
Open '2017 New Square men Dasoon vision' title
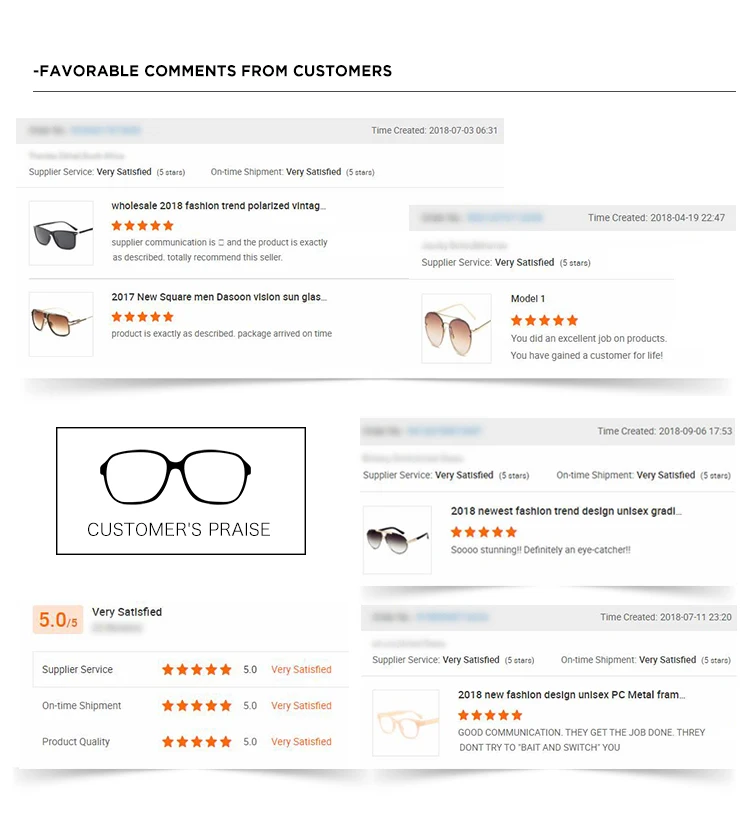coord(219,297)
